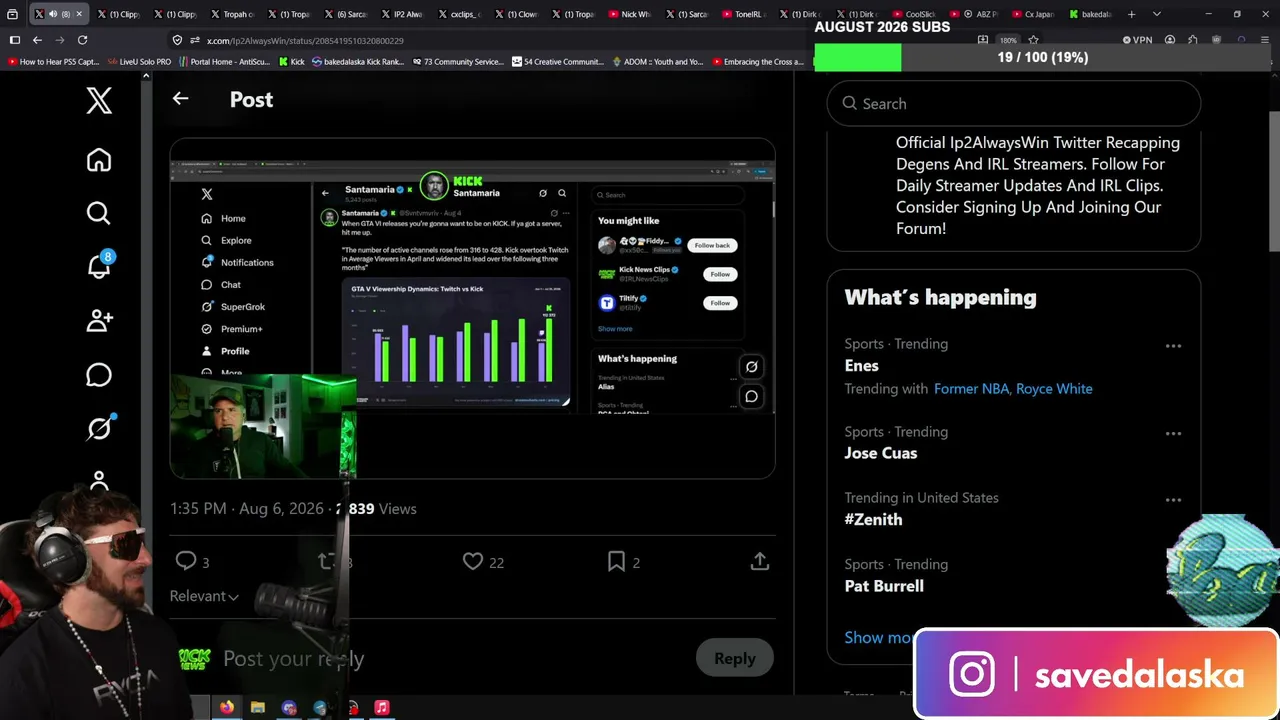Open options for the Jose Cuas trend
Screen dimensions: 1280x720
[x=1173, y=434]
